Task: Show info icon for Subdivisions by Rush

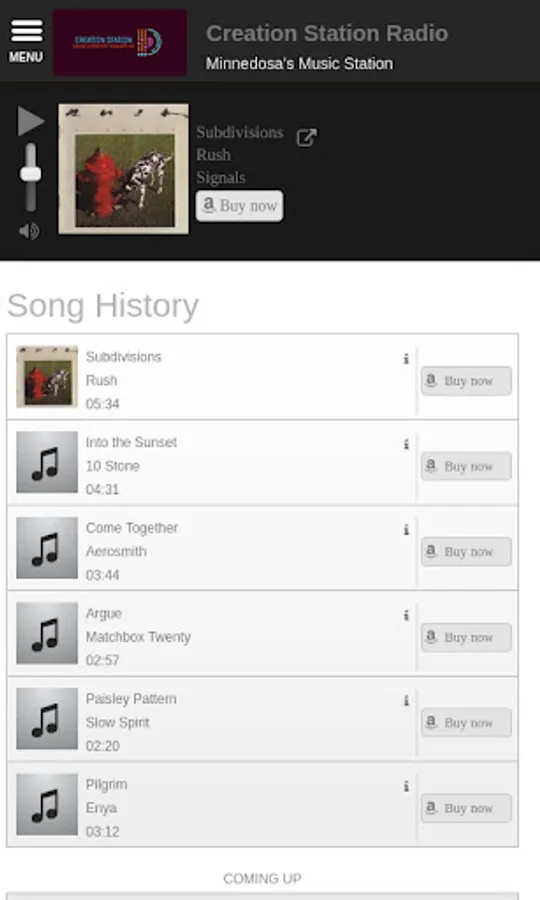Action: [406, 359]
